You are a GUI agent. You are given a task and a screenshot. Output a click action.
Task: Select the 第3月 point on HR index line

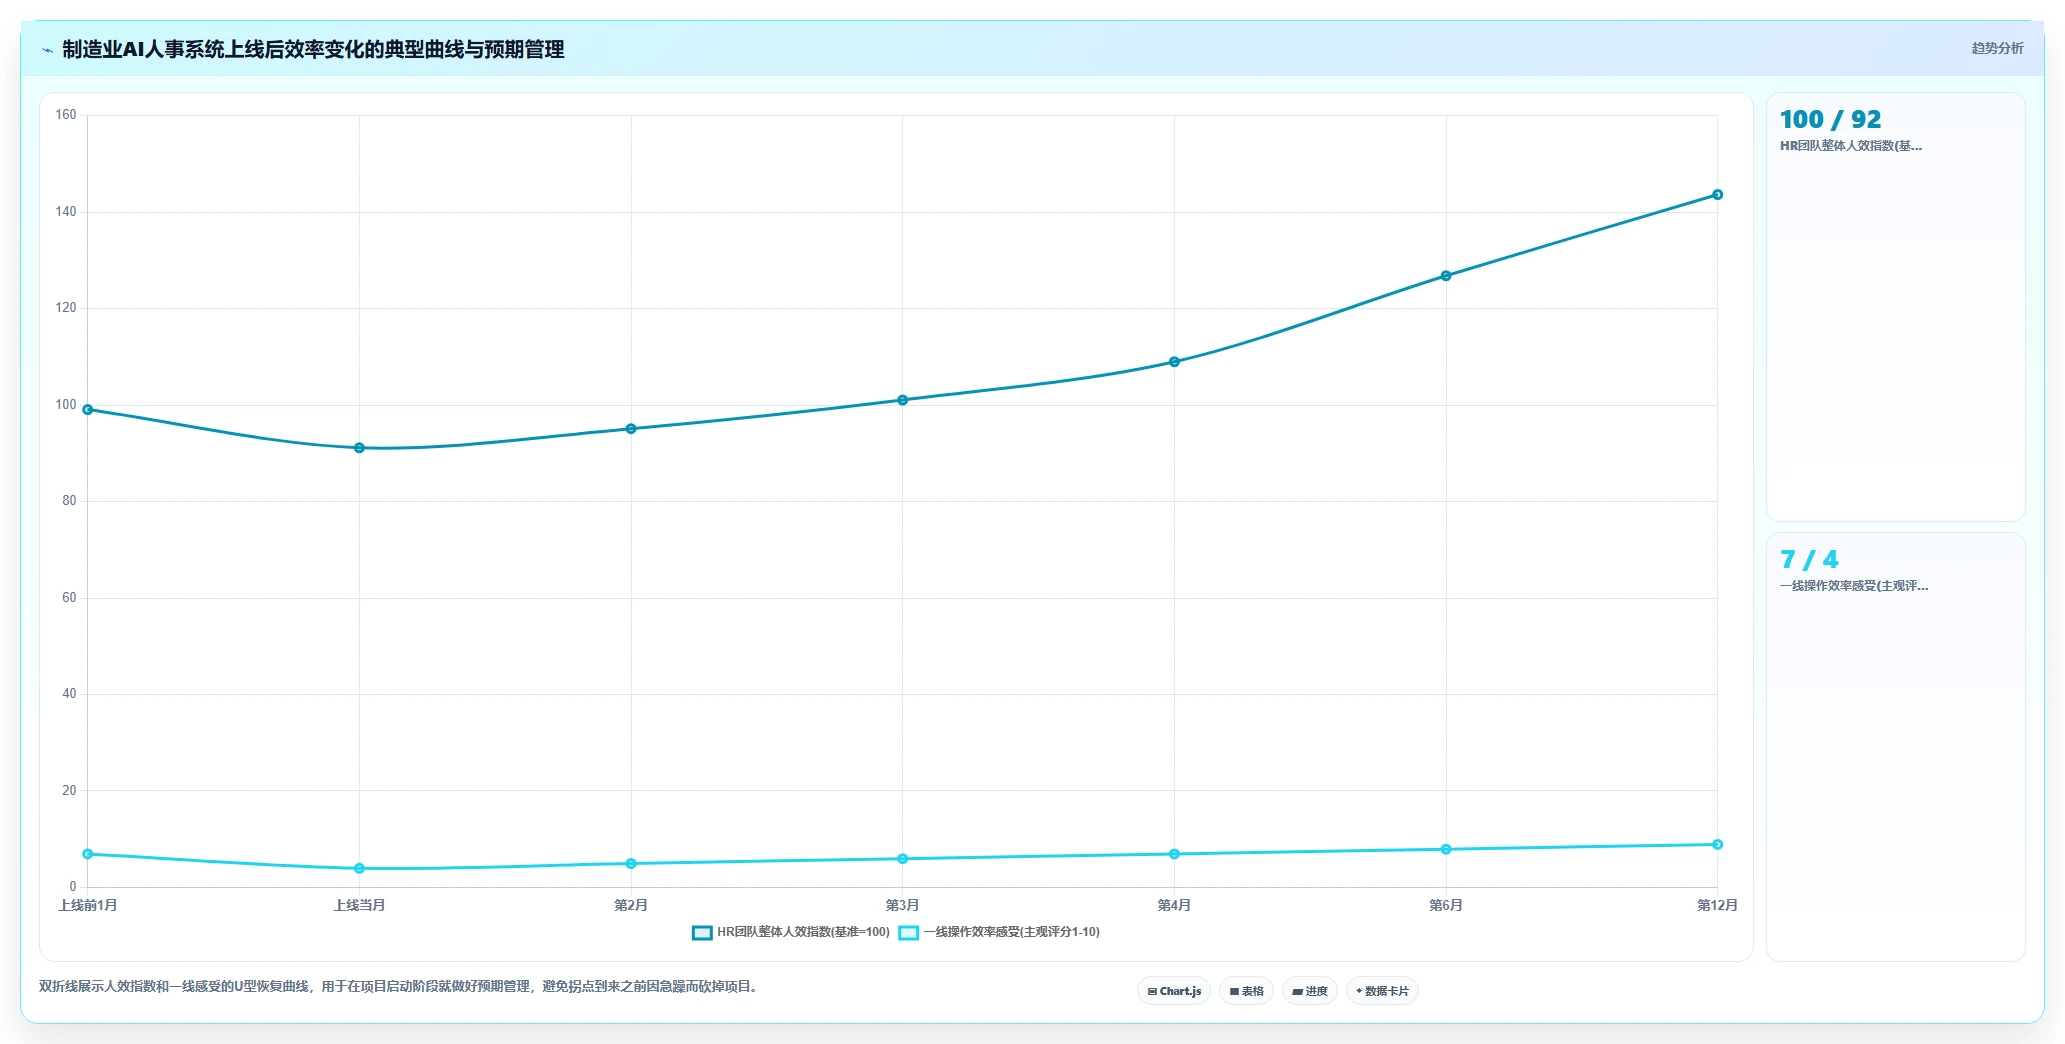click(902, 400)
